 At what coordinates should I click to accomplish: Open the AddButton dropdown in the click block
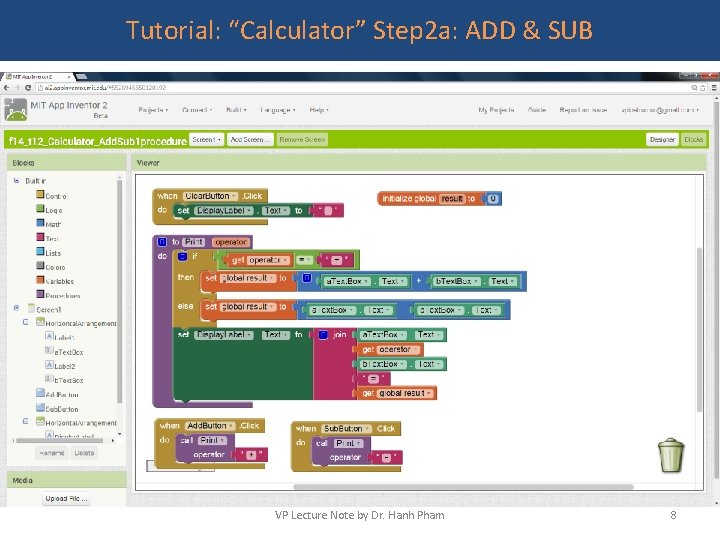231,426
